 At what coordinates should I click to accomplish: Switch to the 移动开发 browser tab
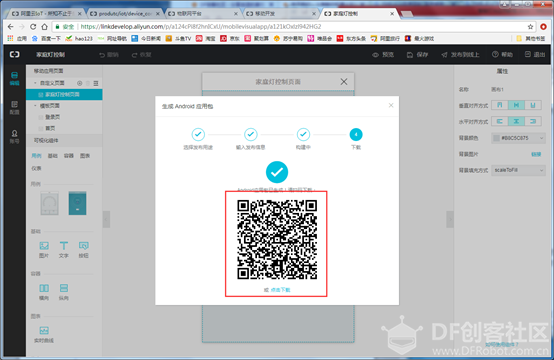click(281, 14)
